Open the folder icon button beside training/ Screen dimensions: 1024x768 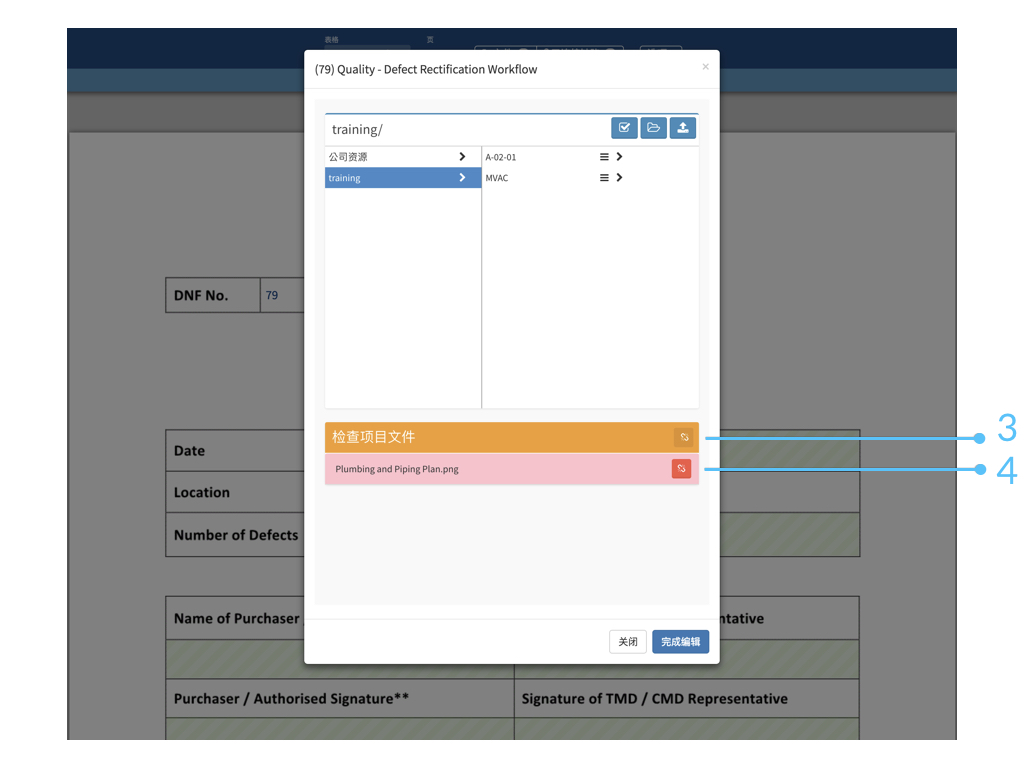[653, 128]
